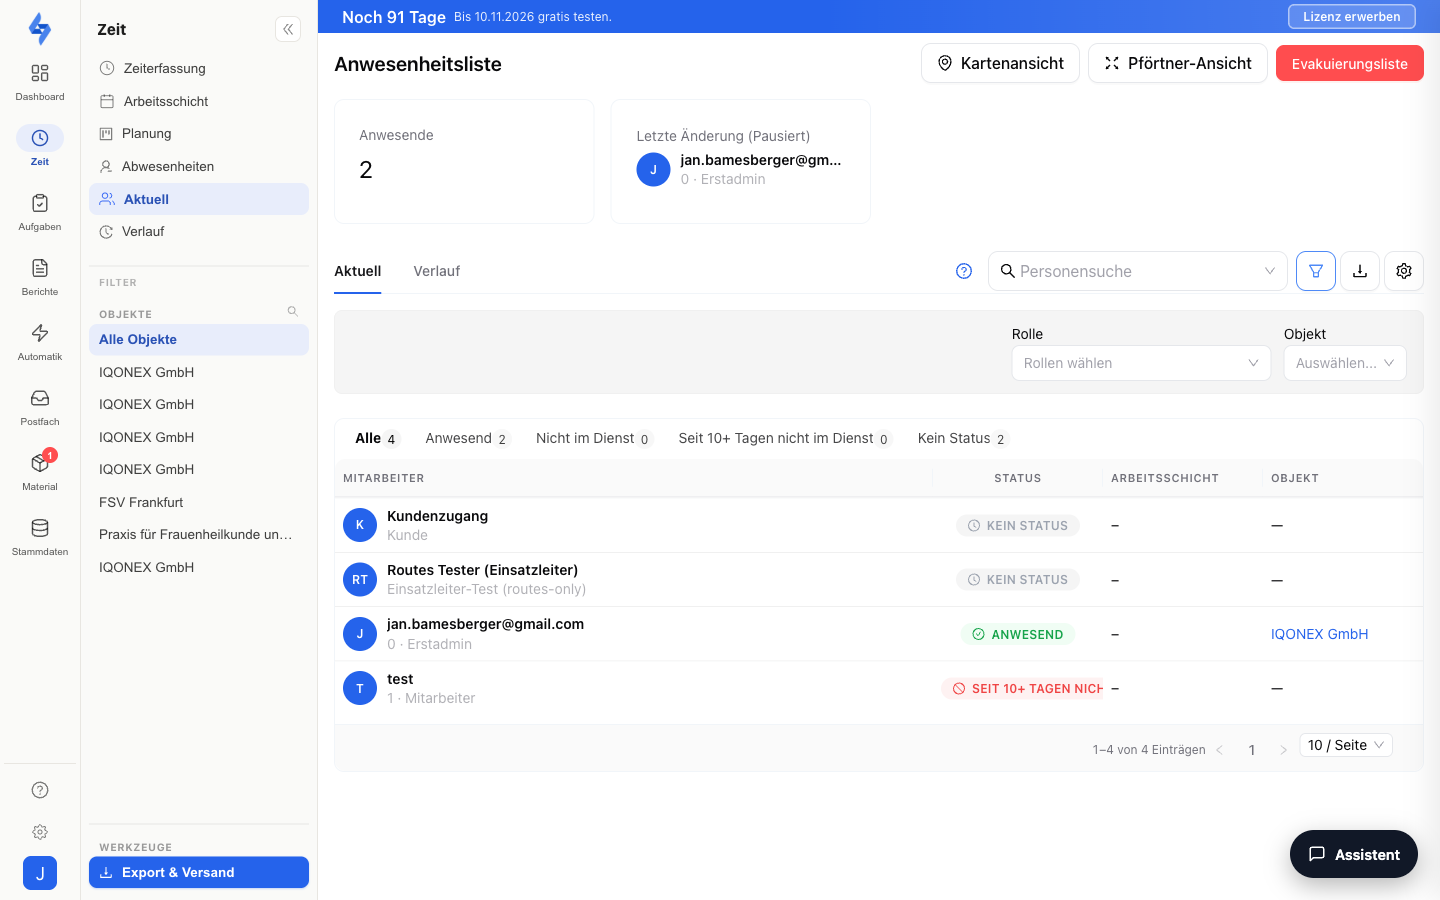Open 10 / Seite page size dropdown
The width and height of the screenshot is (1440, 900).
tap(1346, 745)
